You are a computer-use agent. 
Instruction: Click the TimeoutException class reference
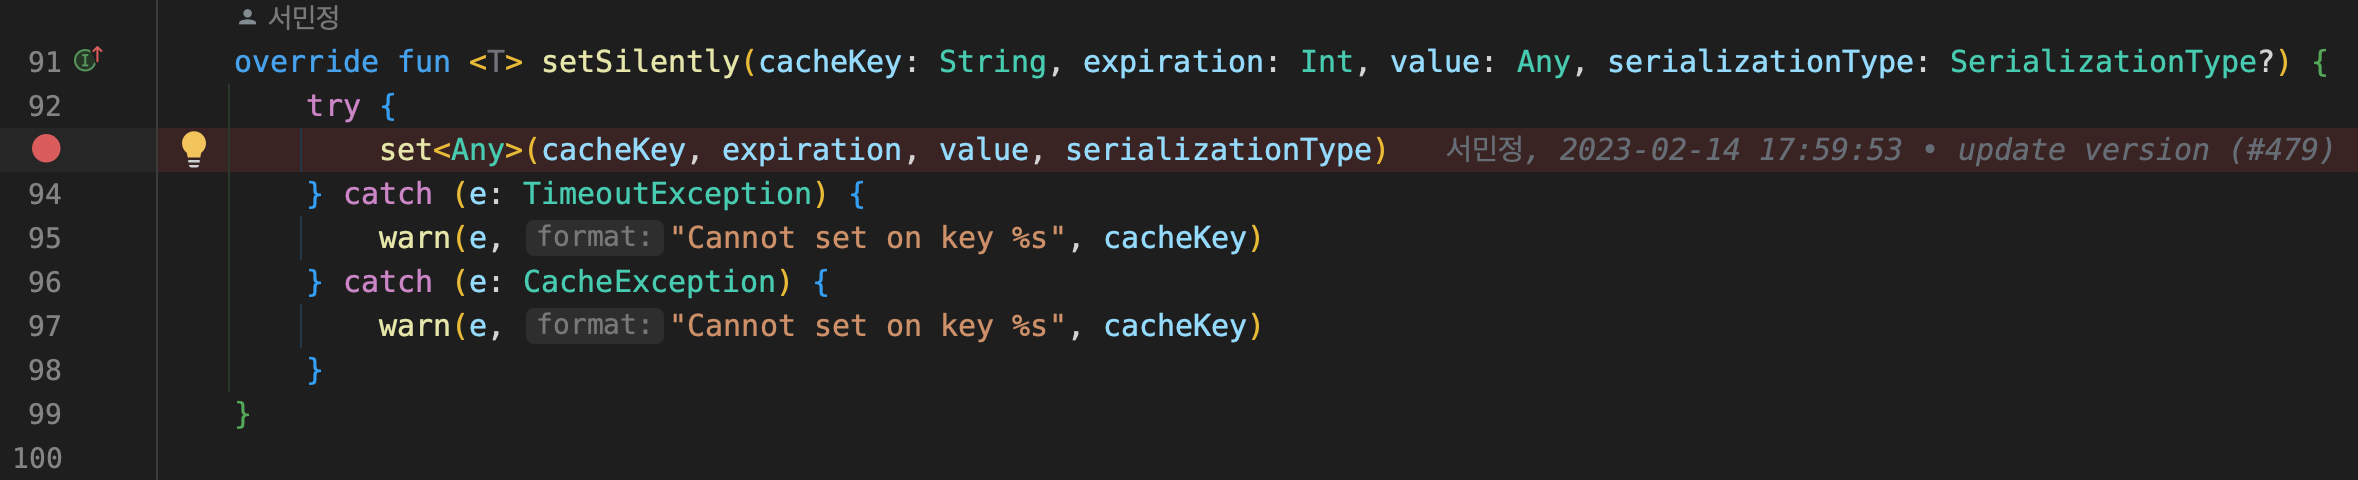coord(667,194)
